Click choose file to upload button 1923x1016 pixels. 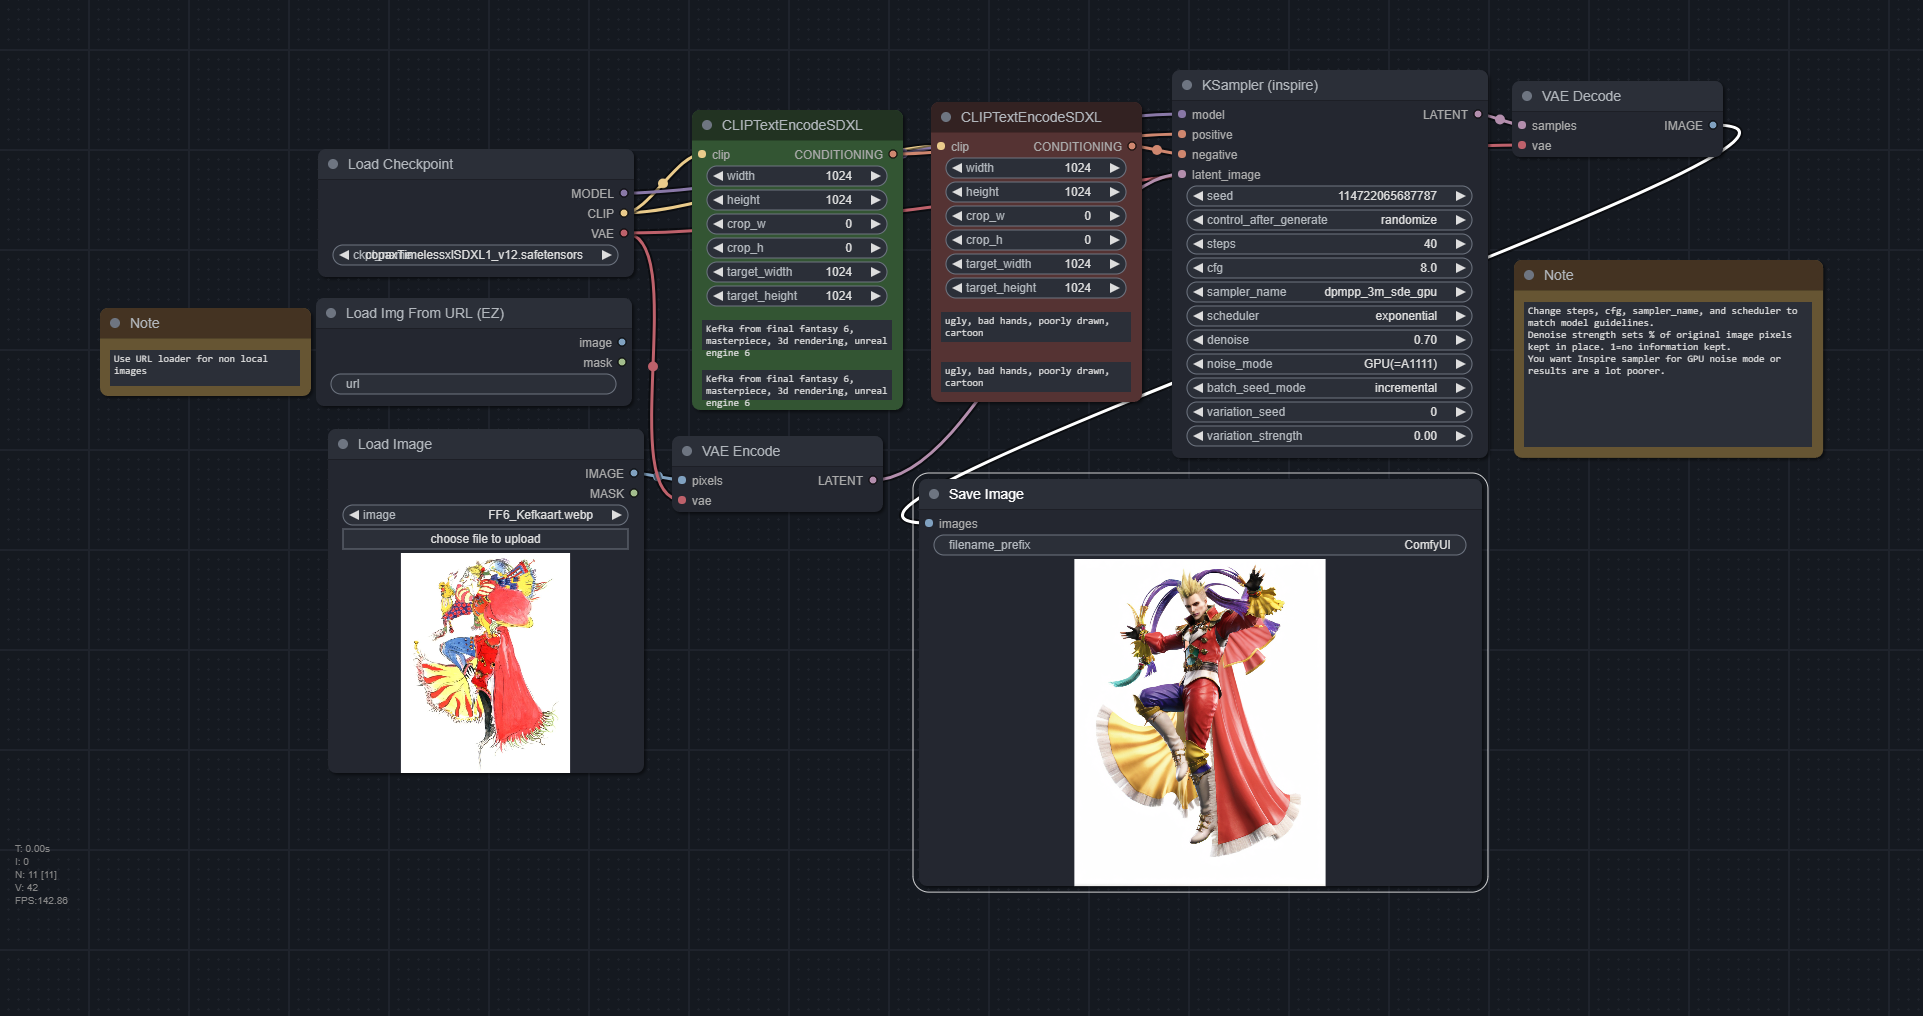(x=485, y=539)
